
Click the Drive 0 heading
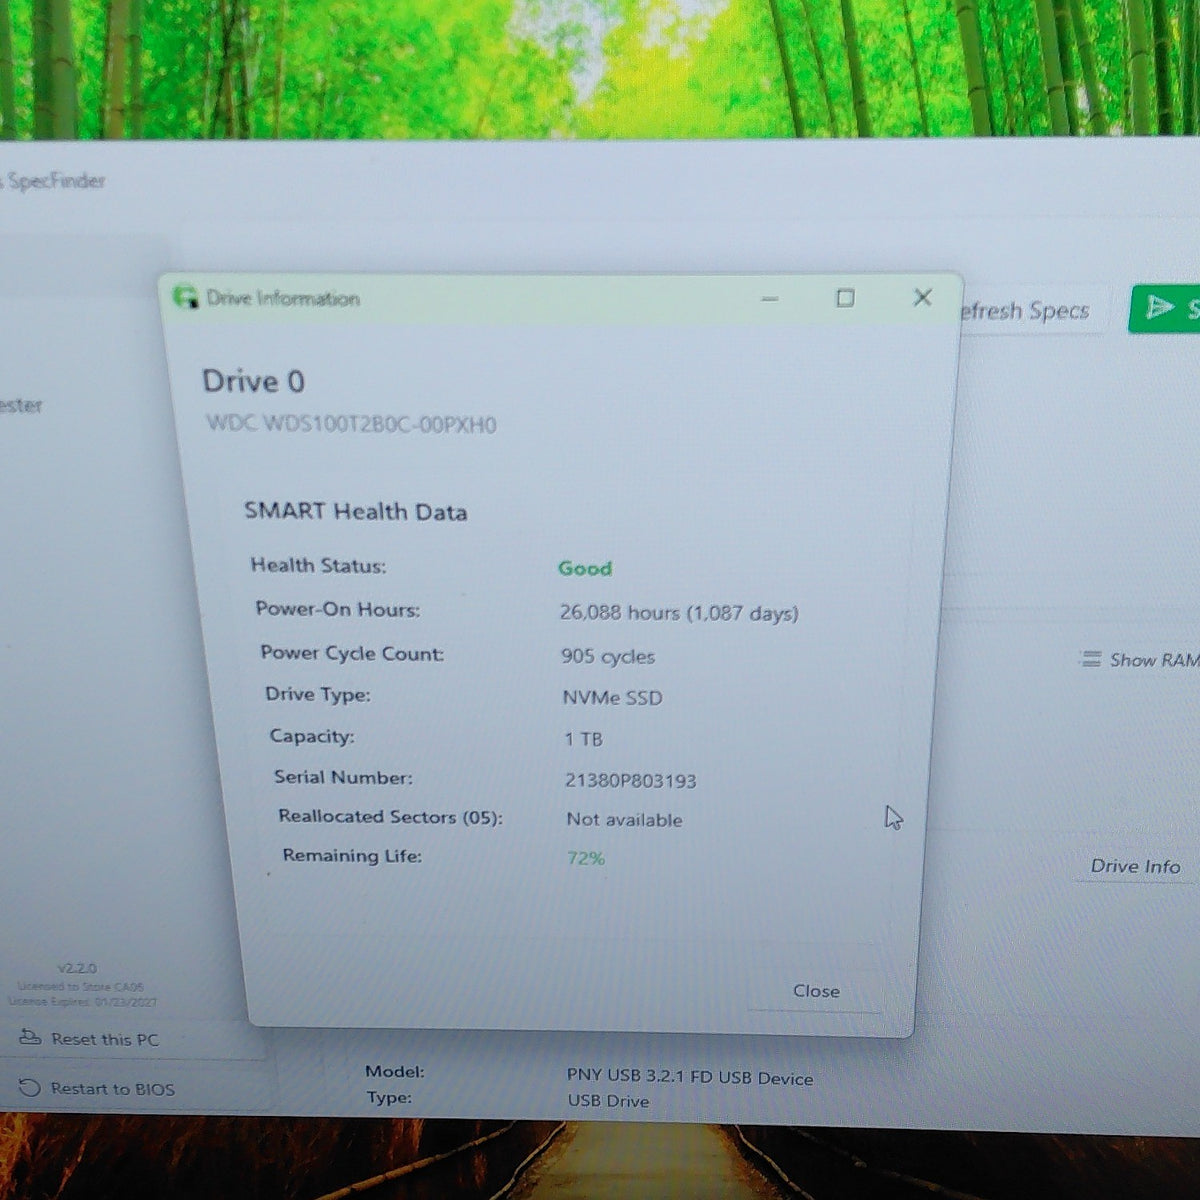pos(253,381)
